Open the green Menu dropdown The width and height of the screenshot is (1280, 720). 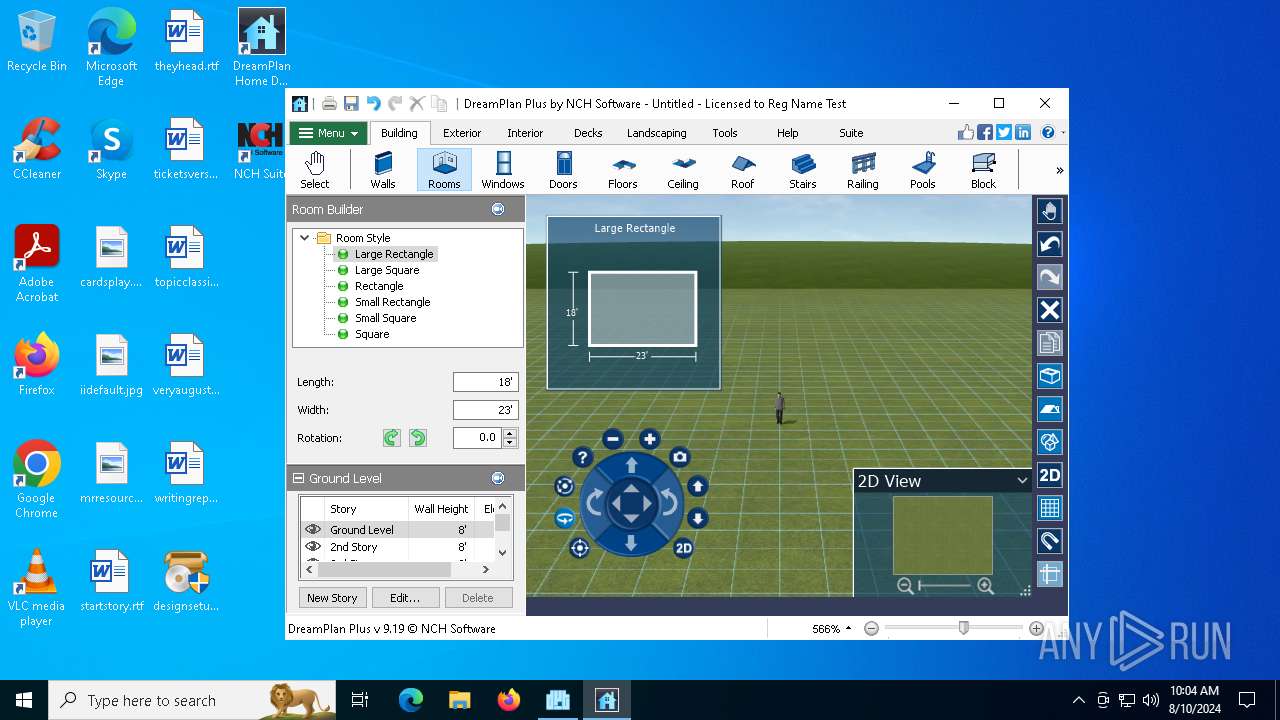[328, 133]
